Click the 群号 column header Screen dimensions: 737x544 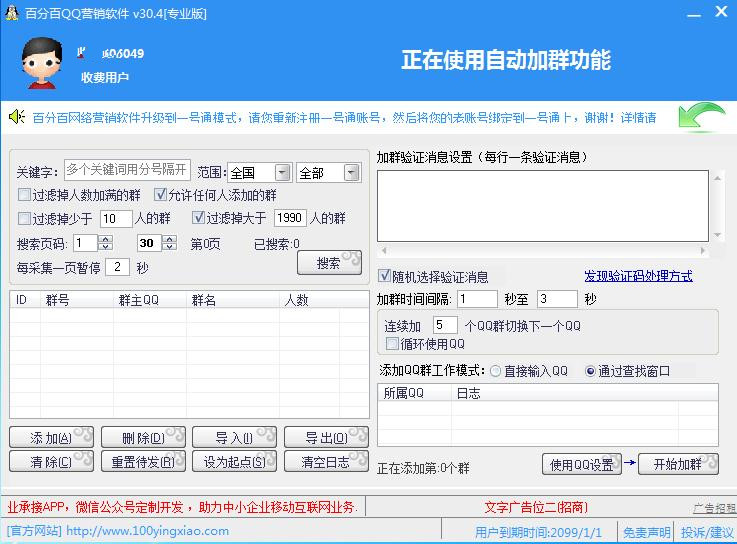(77, 300)
